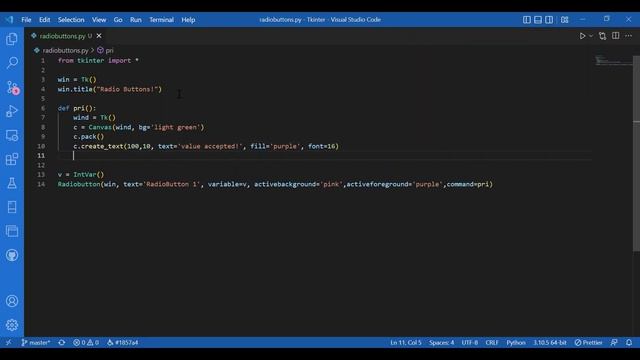Click line number 12 in the gutter
The height and width of the screenshot is (360, 640).
coord(41,165)
